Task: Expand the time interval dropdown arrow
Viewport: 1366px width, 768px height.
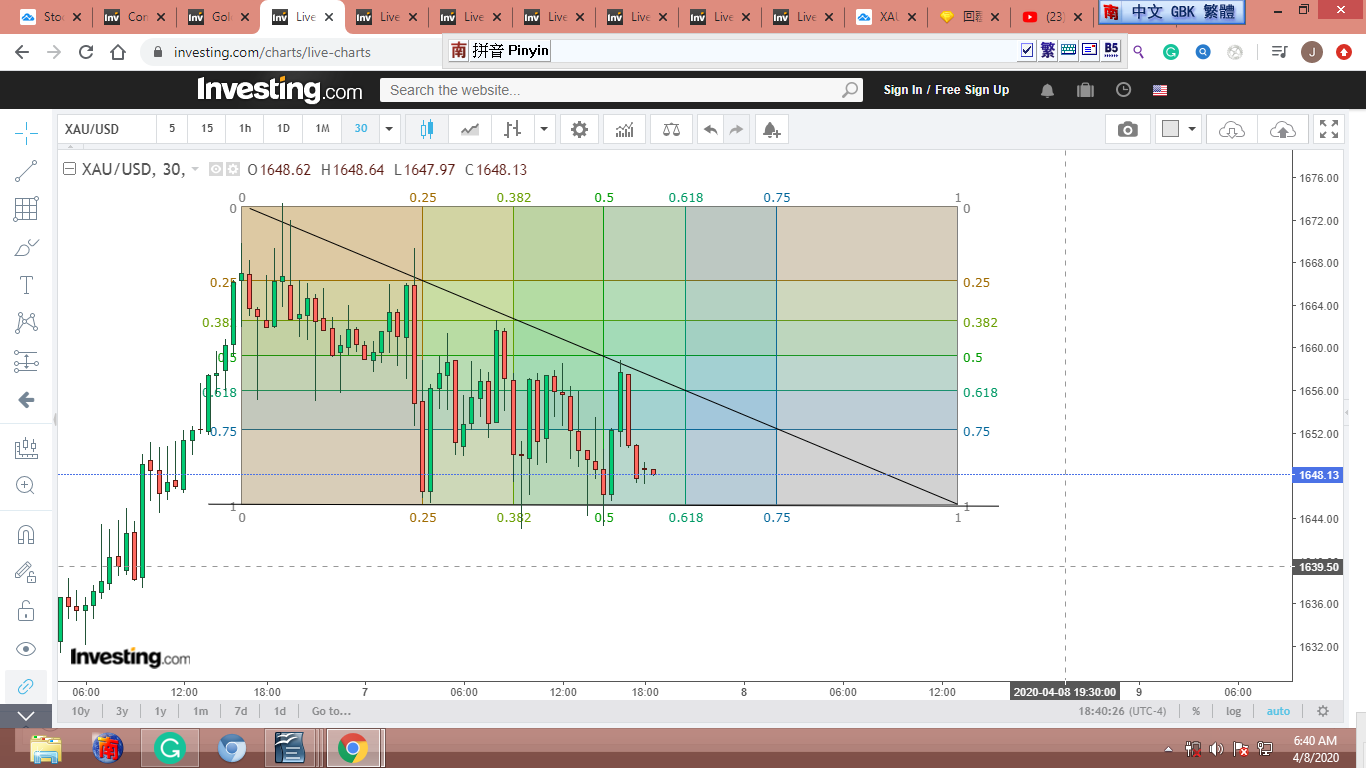Action: point(390,129)
